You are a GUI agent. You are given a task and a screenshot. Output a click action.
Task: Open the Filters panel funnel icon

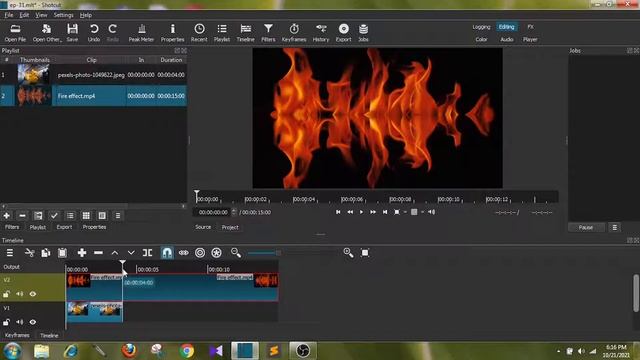pos(268,33)
